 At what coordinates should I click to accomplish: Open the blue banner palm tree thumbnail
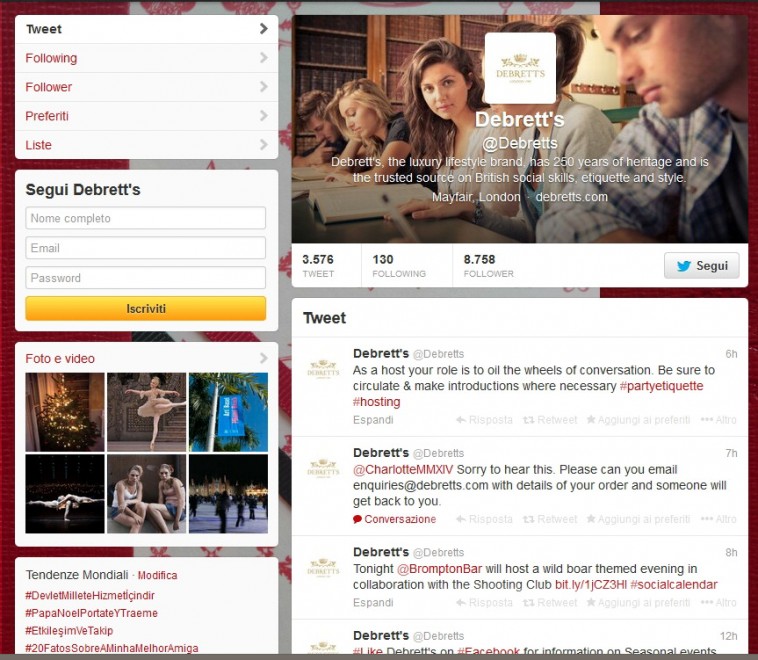[x=228, y=412]
